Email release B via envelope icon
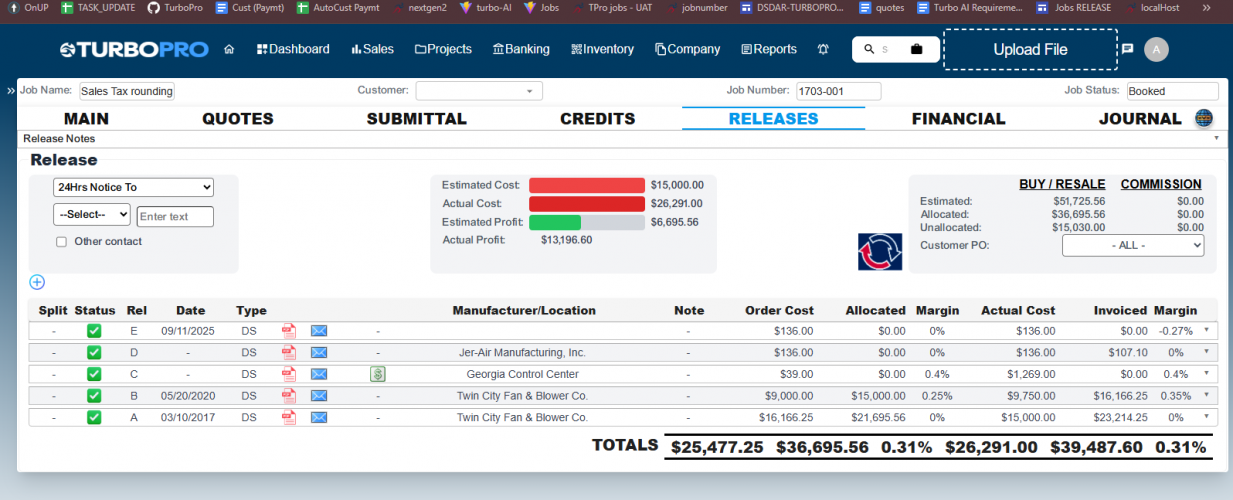This screenshot has width=1233, height=500. [319, 395]
